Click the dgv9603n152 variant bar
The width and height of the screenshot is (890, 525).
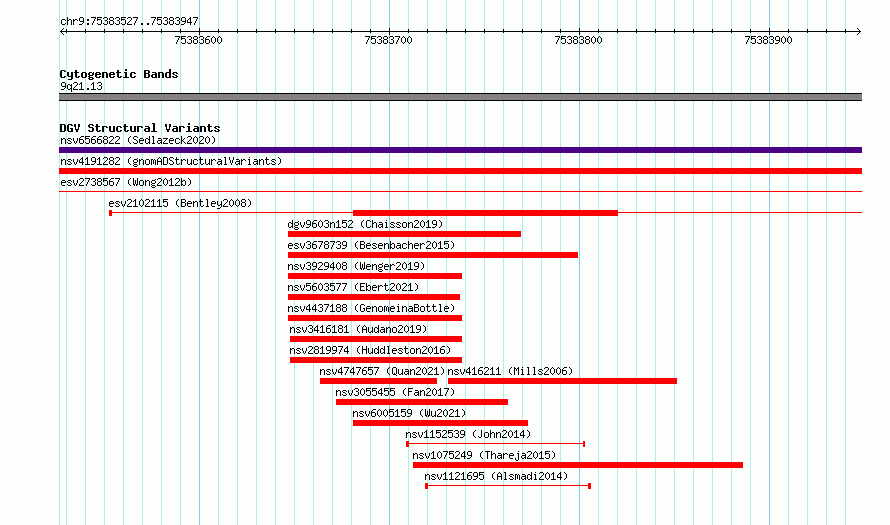click(x=404, y=234)
